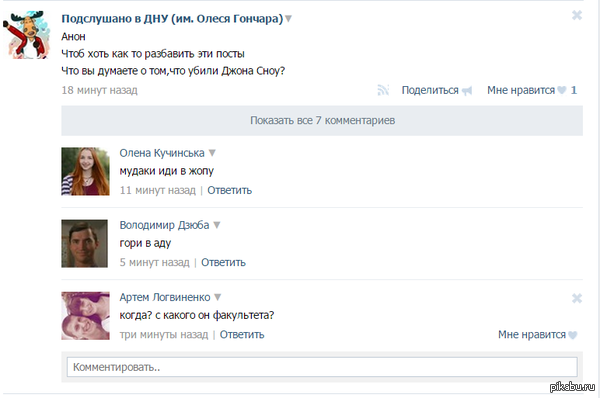
Task: Click the heart icon next to count 1
Action: pos(561,90)
